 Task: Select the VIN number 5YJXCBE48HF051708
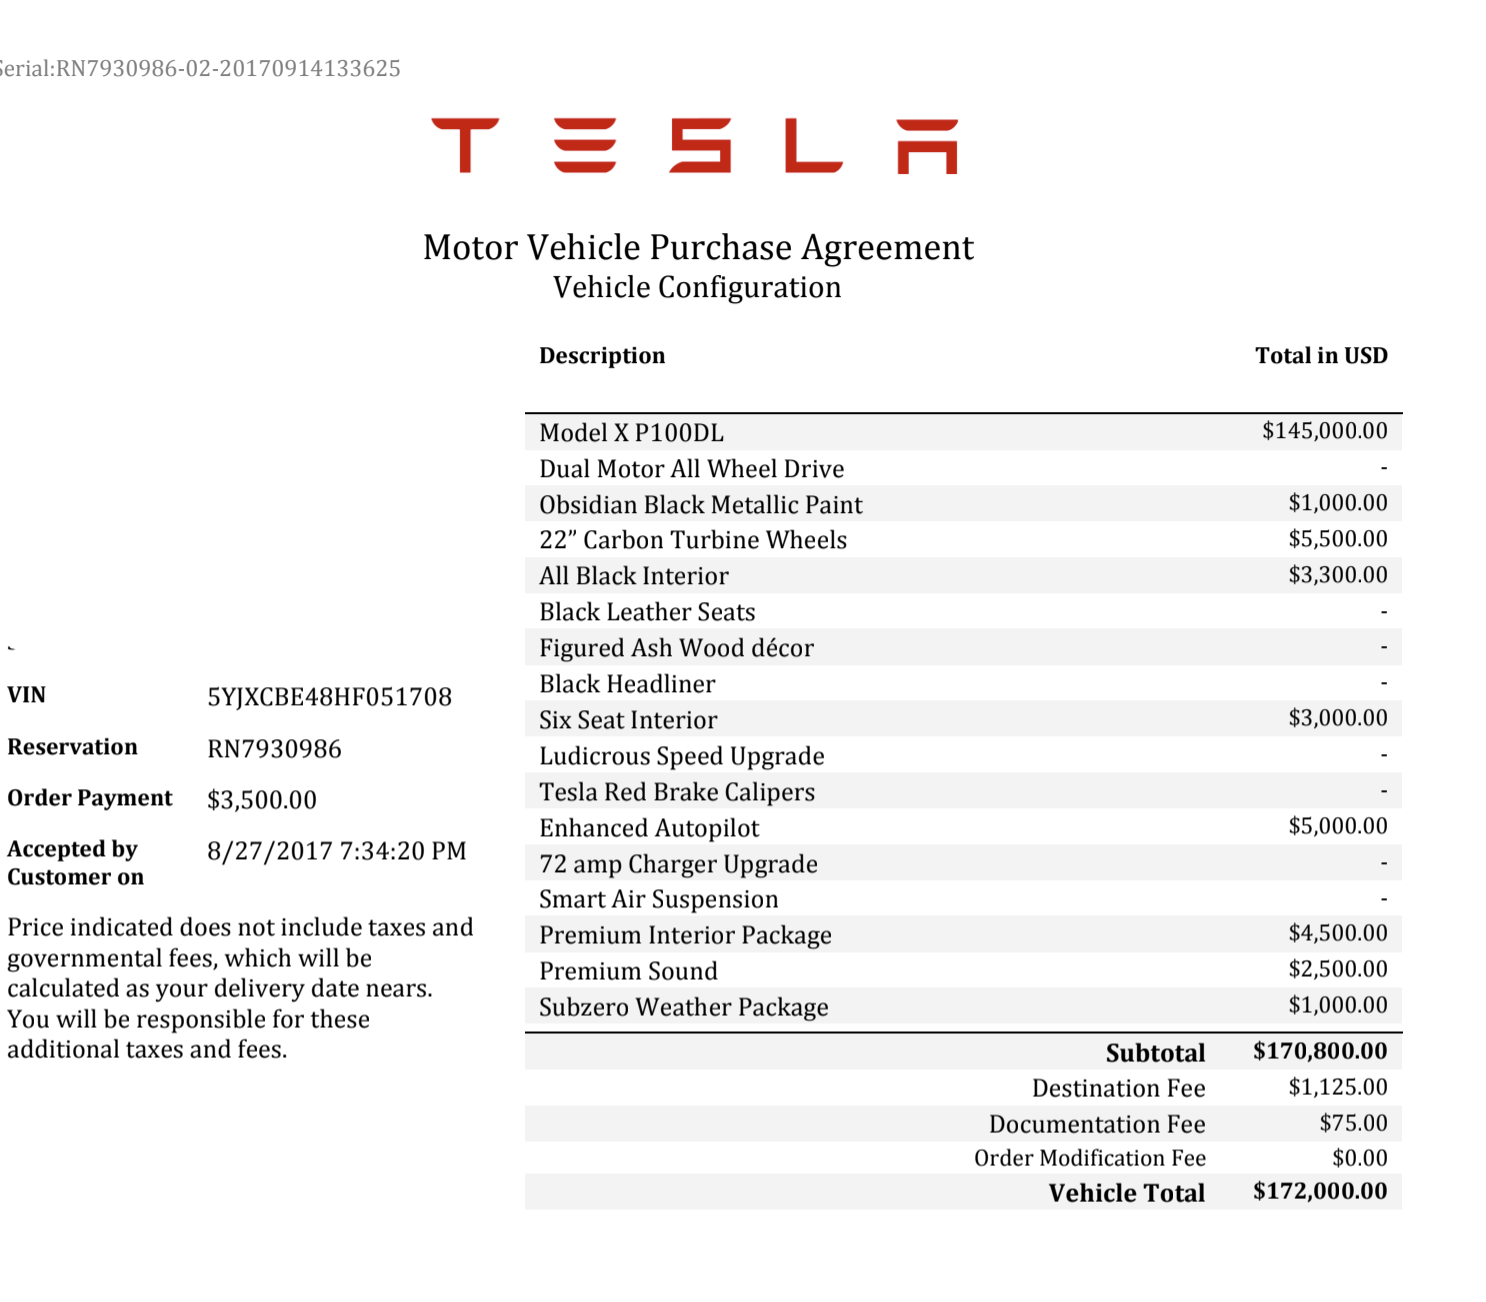click(x=329, y=697)
